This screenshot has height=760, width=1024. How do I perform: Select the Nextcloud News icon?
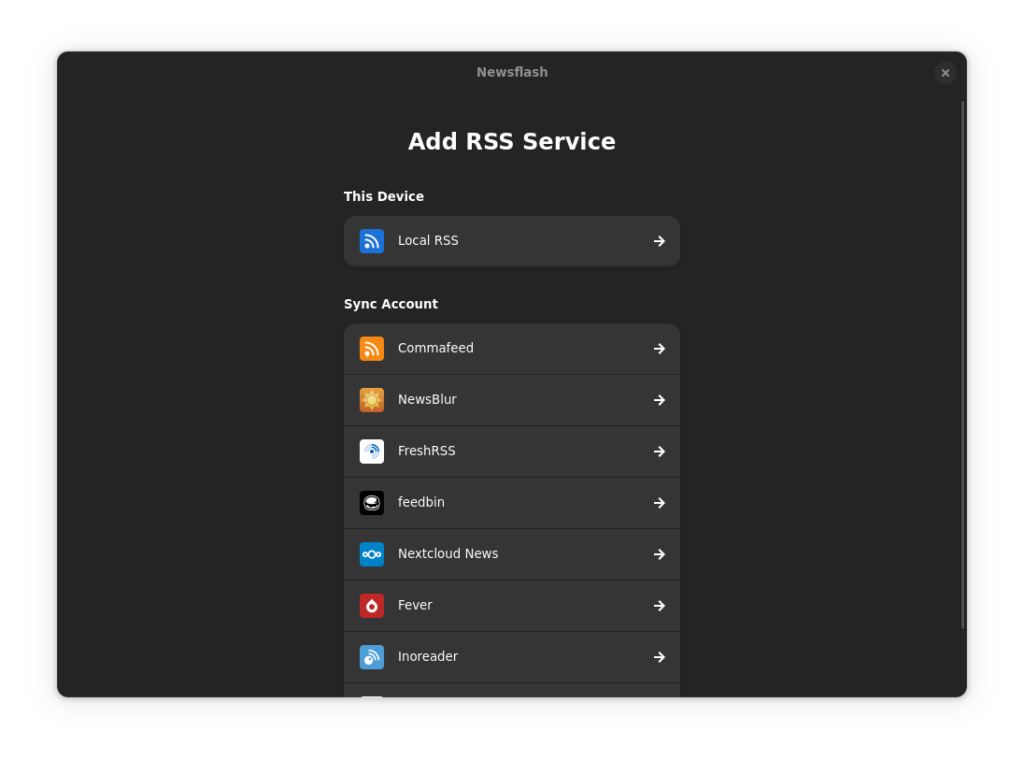pyautogui.click(x=371, y=554)
